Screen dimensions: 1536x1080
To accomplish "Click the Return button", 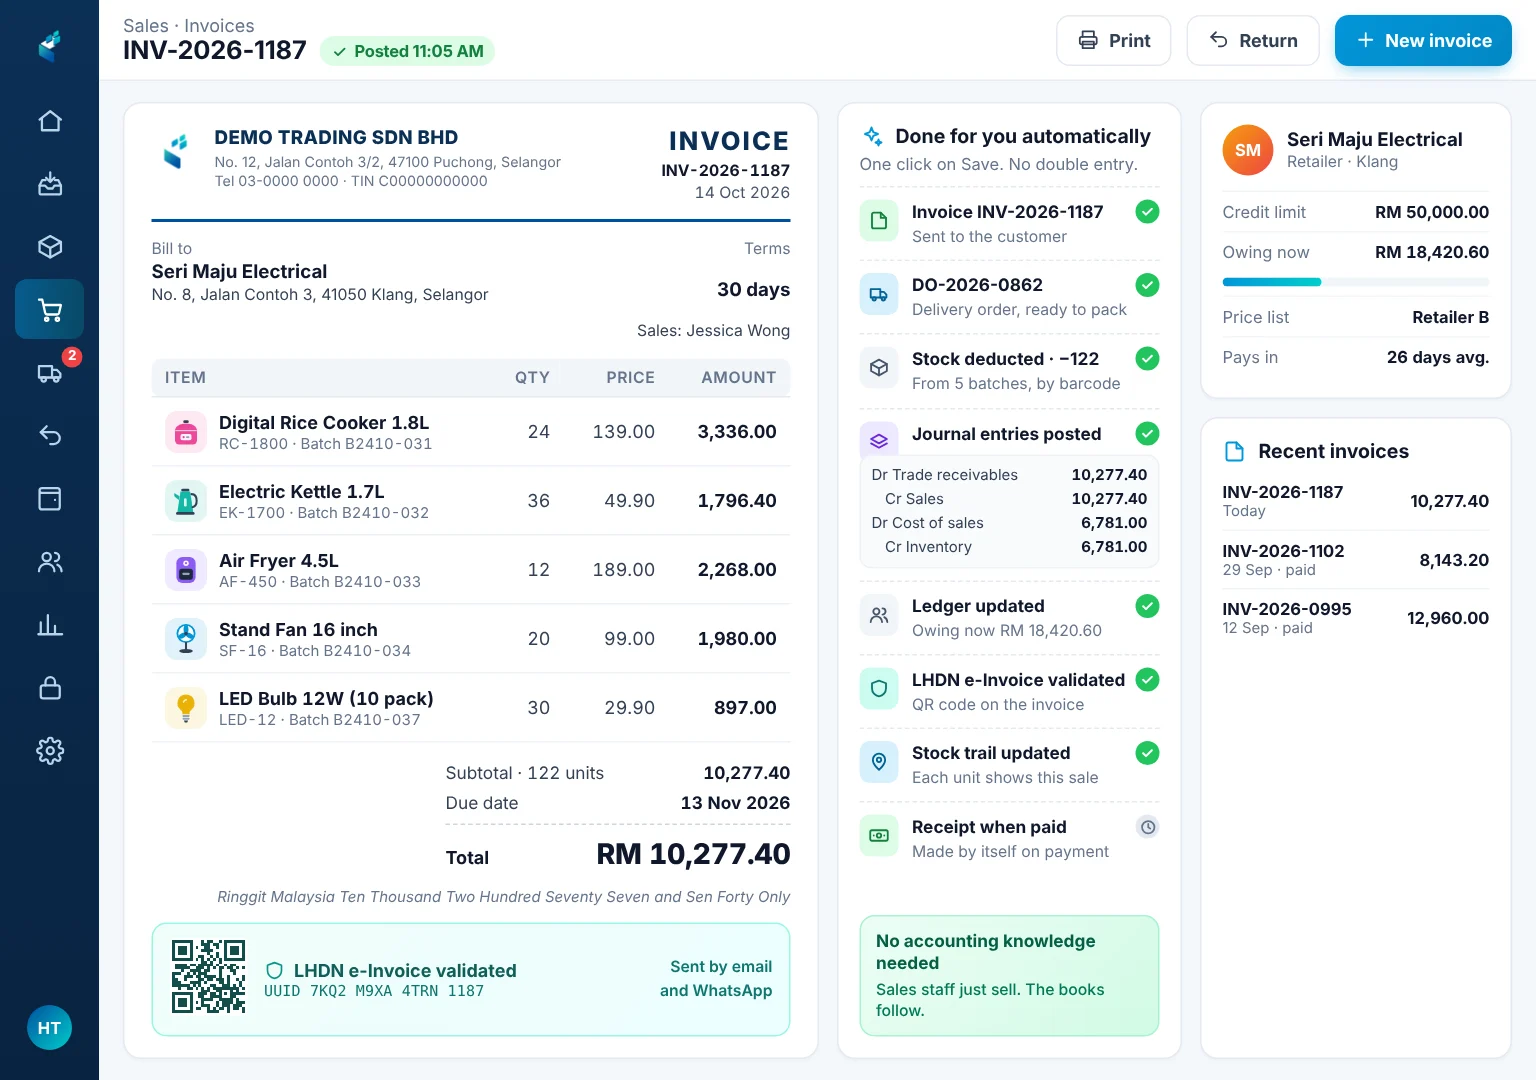I will (1253, 41).
